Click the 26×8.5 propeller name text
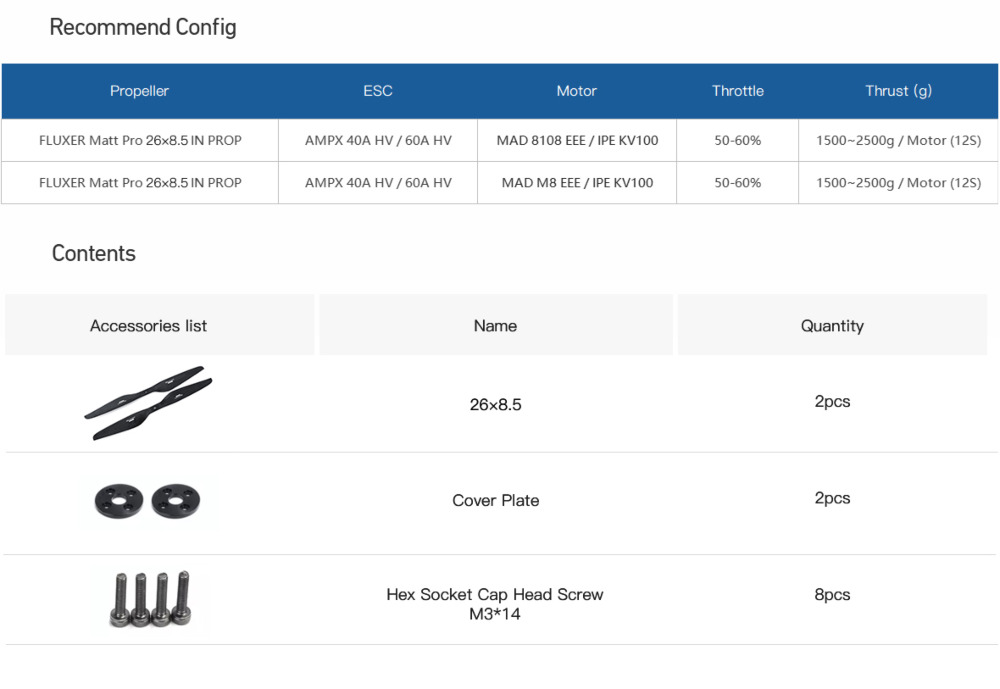Viewport: 1000px width, 689px height. [495, 405]
